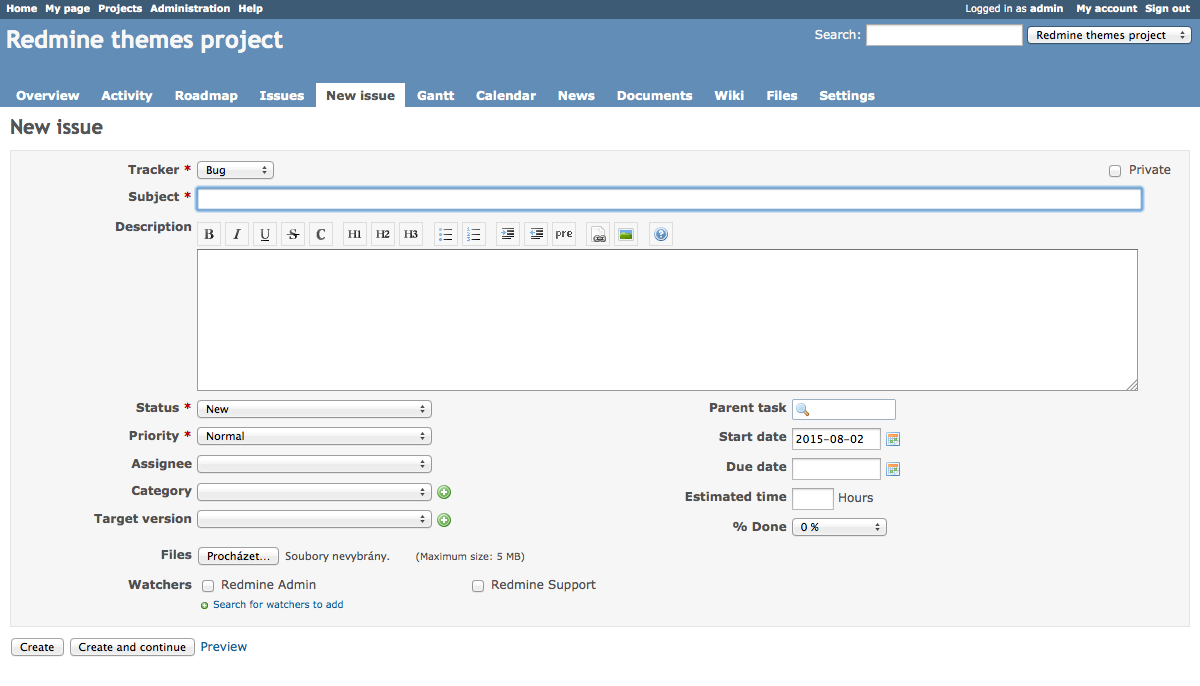Switch to the Issues tab
The image size is (1200, 686).
(x=282, y=96)
